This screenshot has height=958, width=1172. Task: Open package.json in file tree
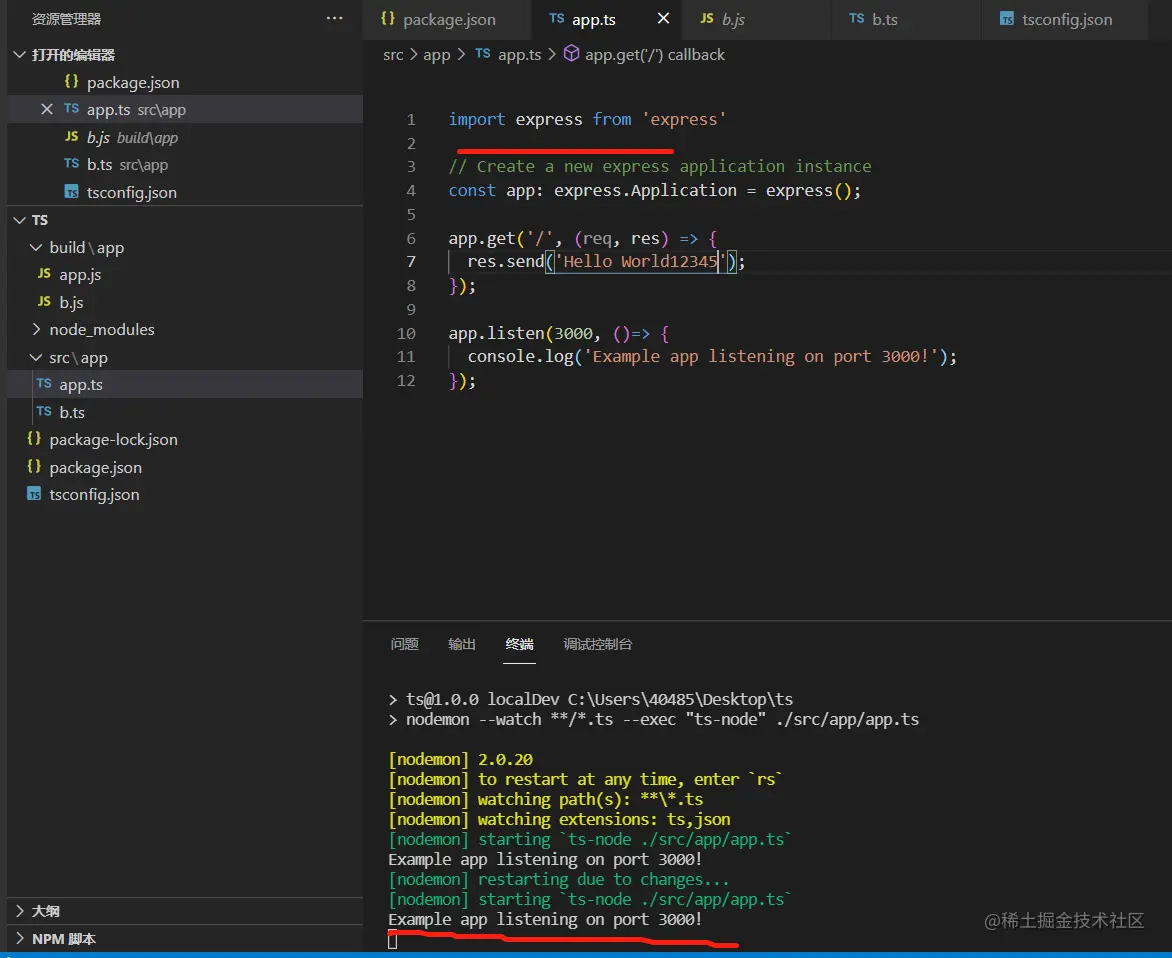[185, 467]
